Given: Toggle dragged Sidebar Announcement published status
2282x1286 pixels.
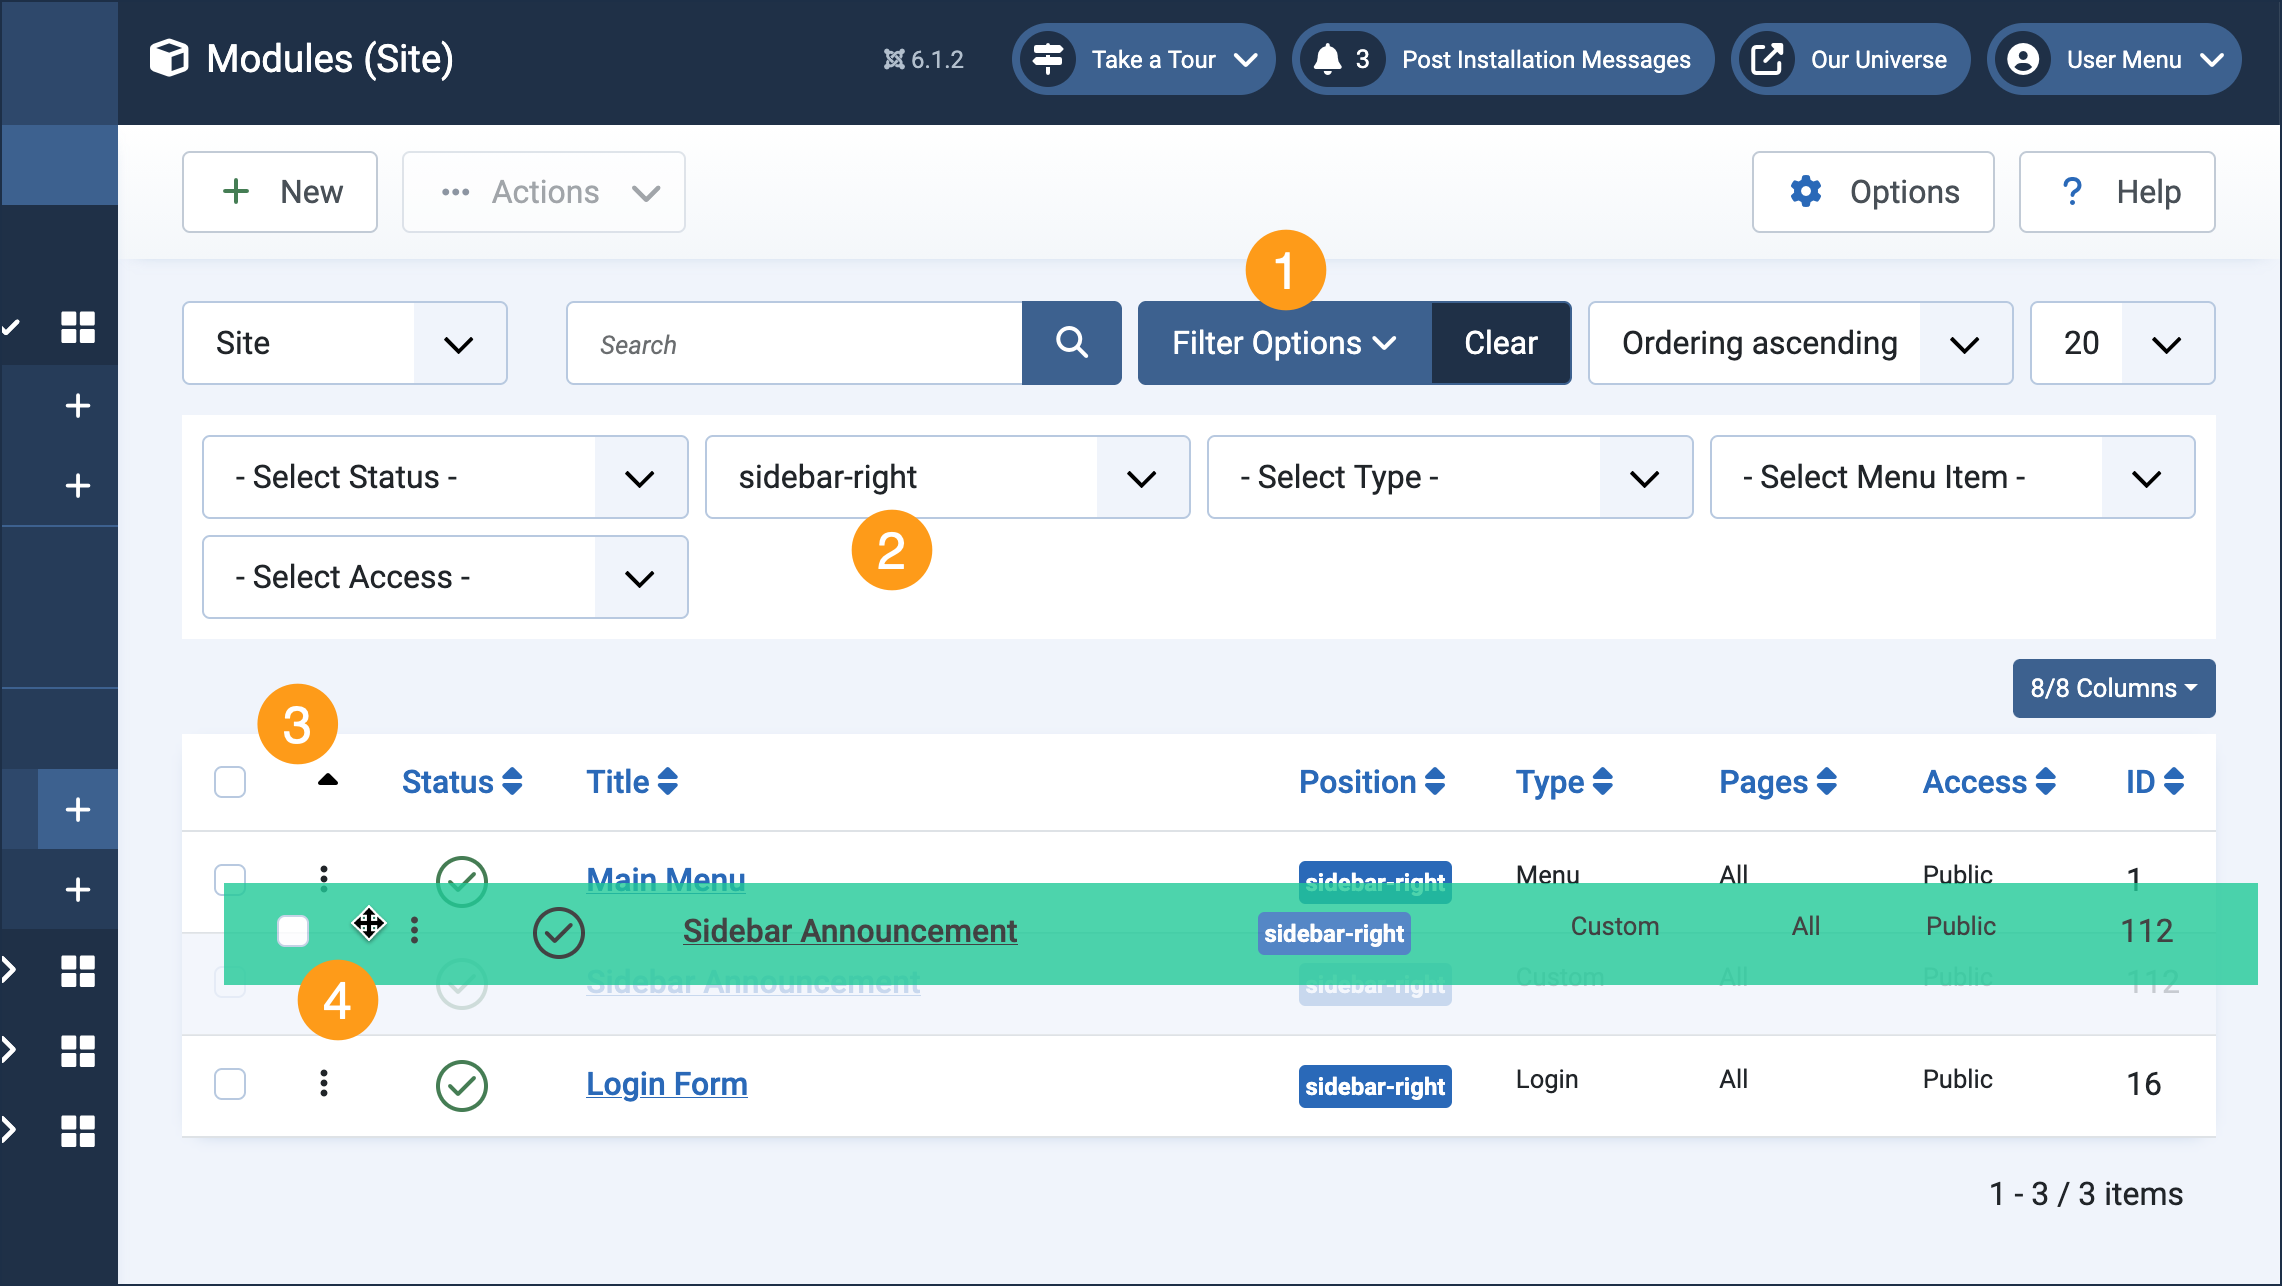Looking at the screenshot, I should click(559, 933).
